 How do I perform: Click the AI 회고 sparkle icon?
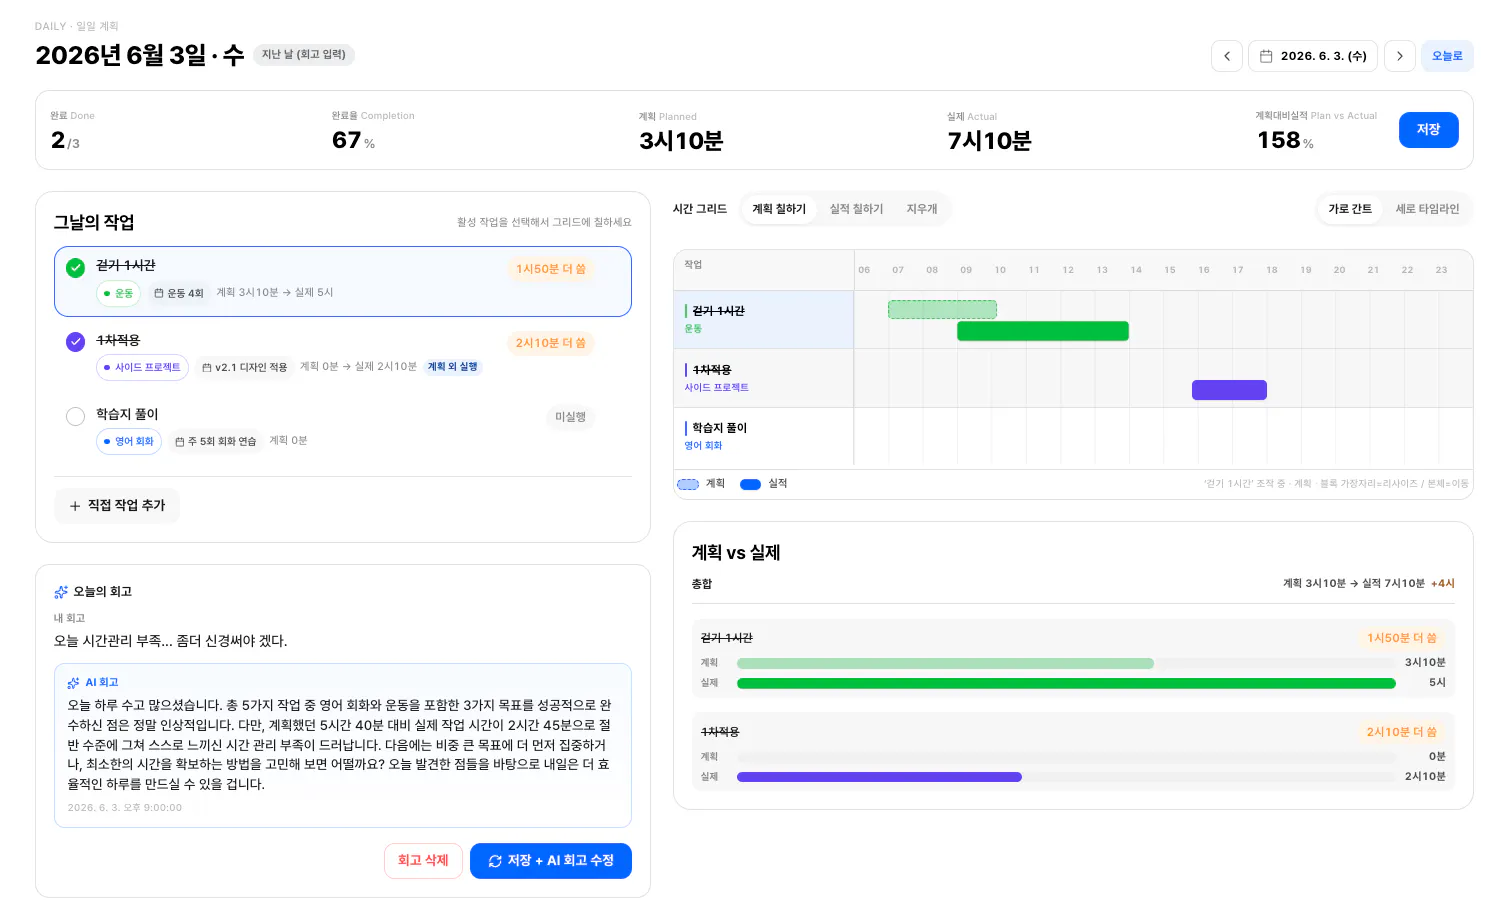[x=73, y=683]
